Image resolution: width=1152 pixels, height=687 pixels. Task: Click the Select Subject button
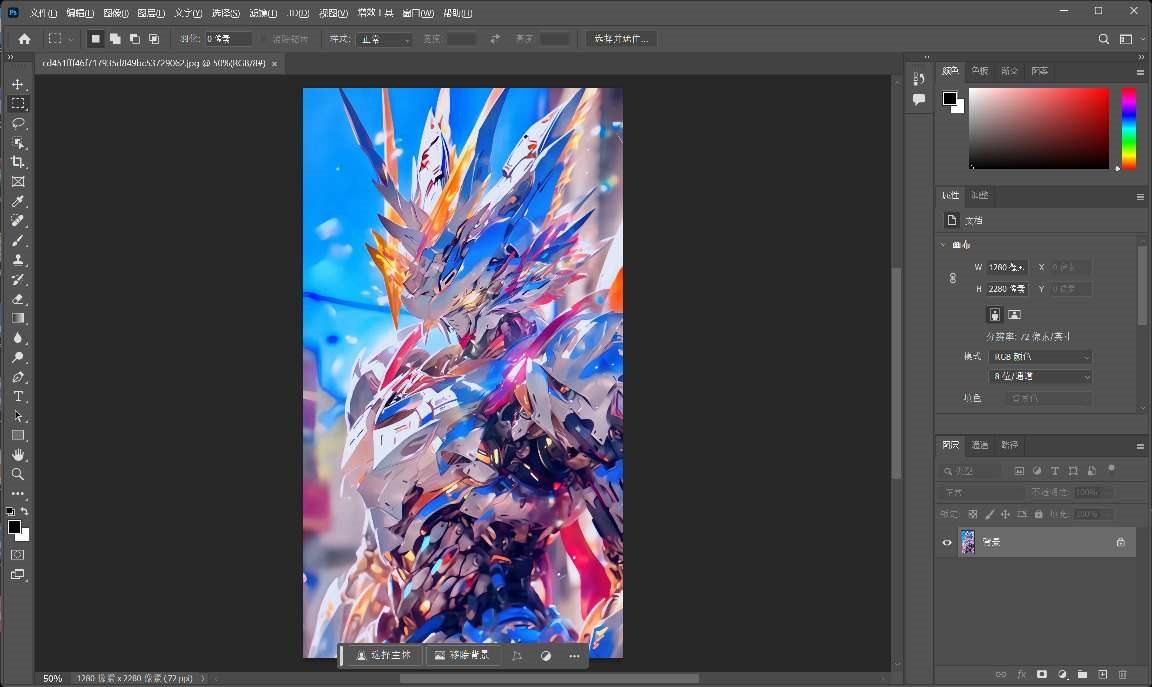383,656
